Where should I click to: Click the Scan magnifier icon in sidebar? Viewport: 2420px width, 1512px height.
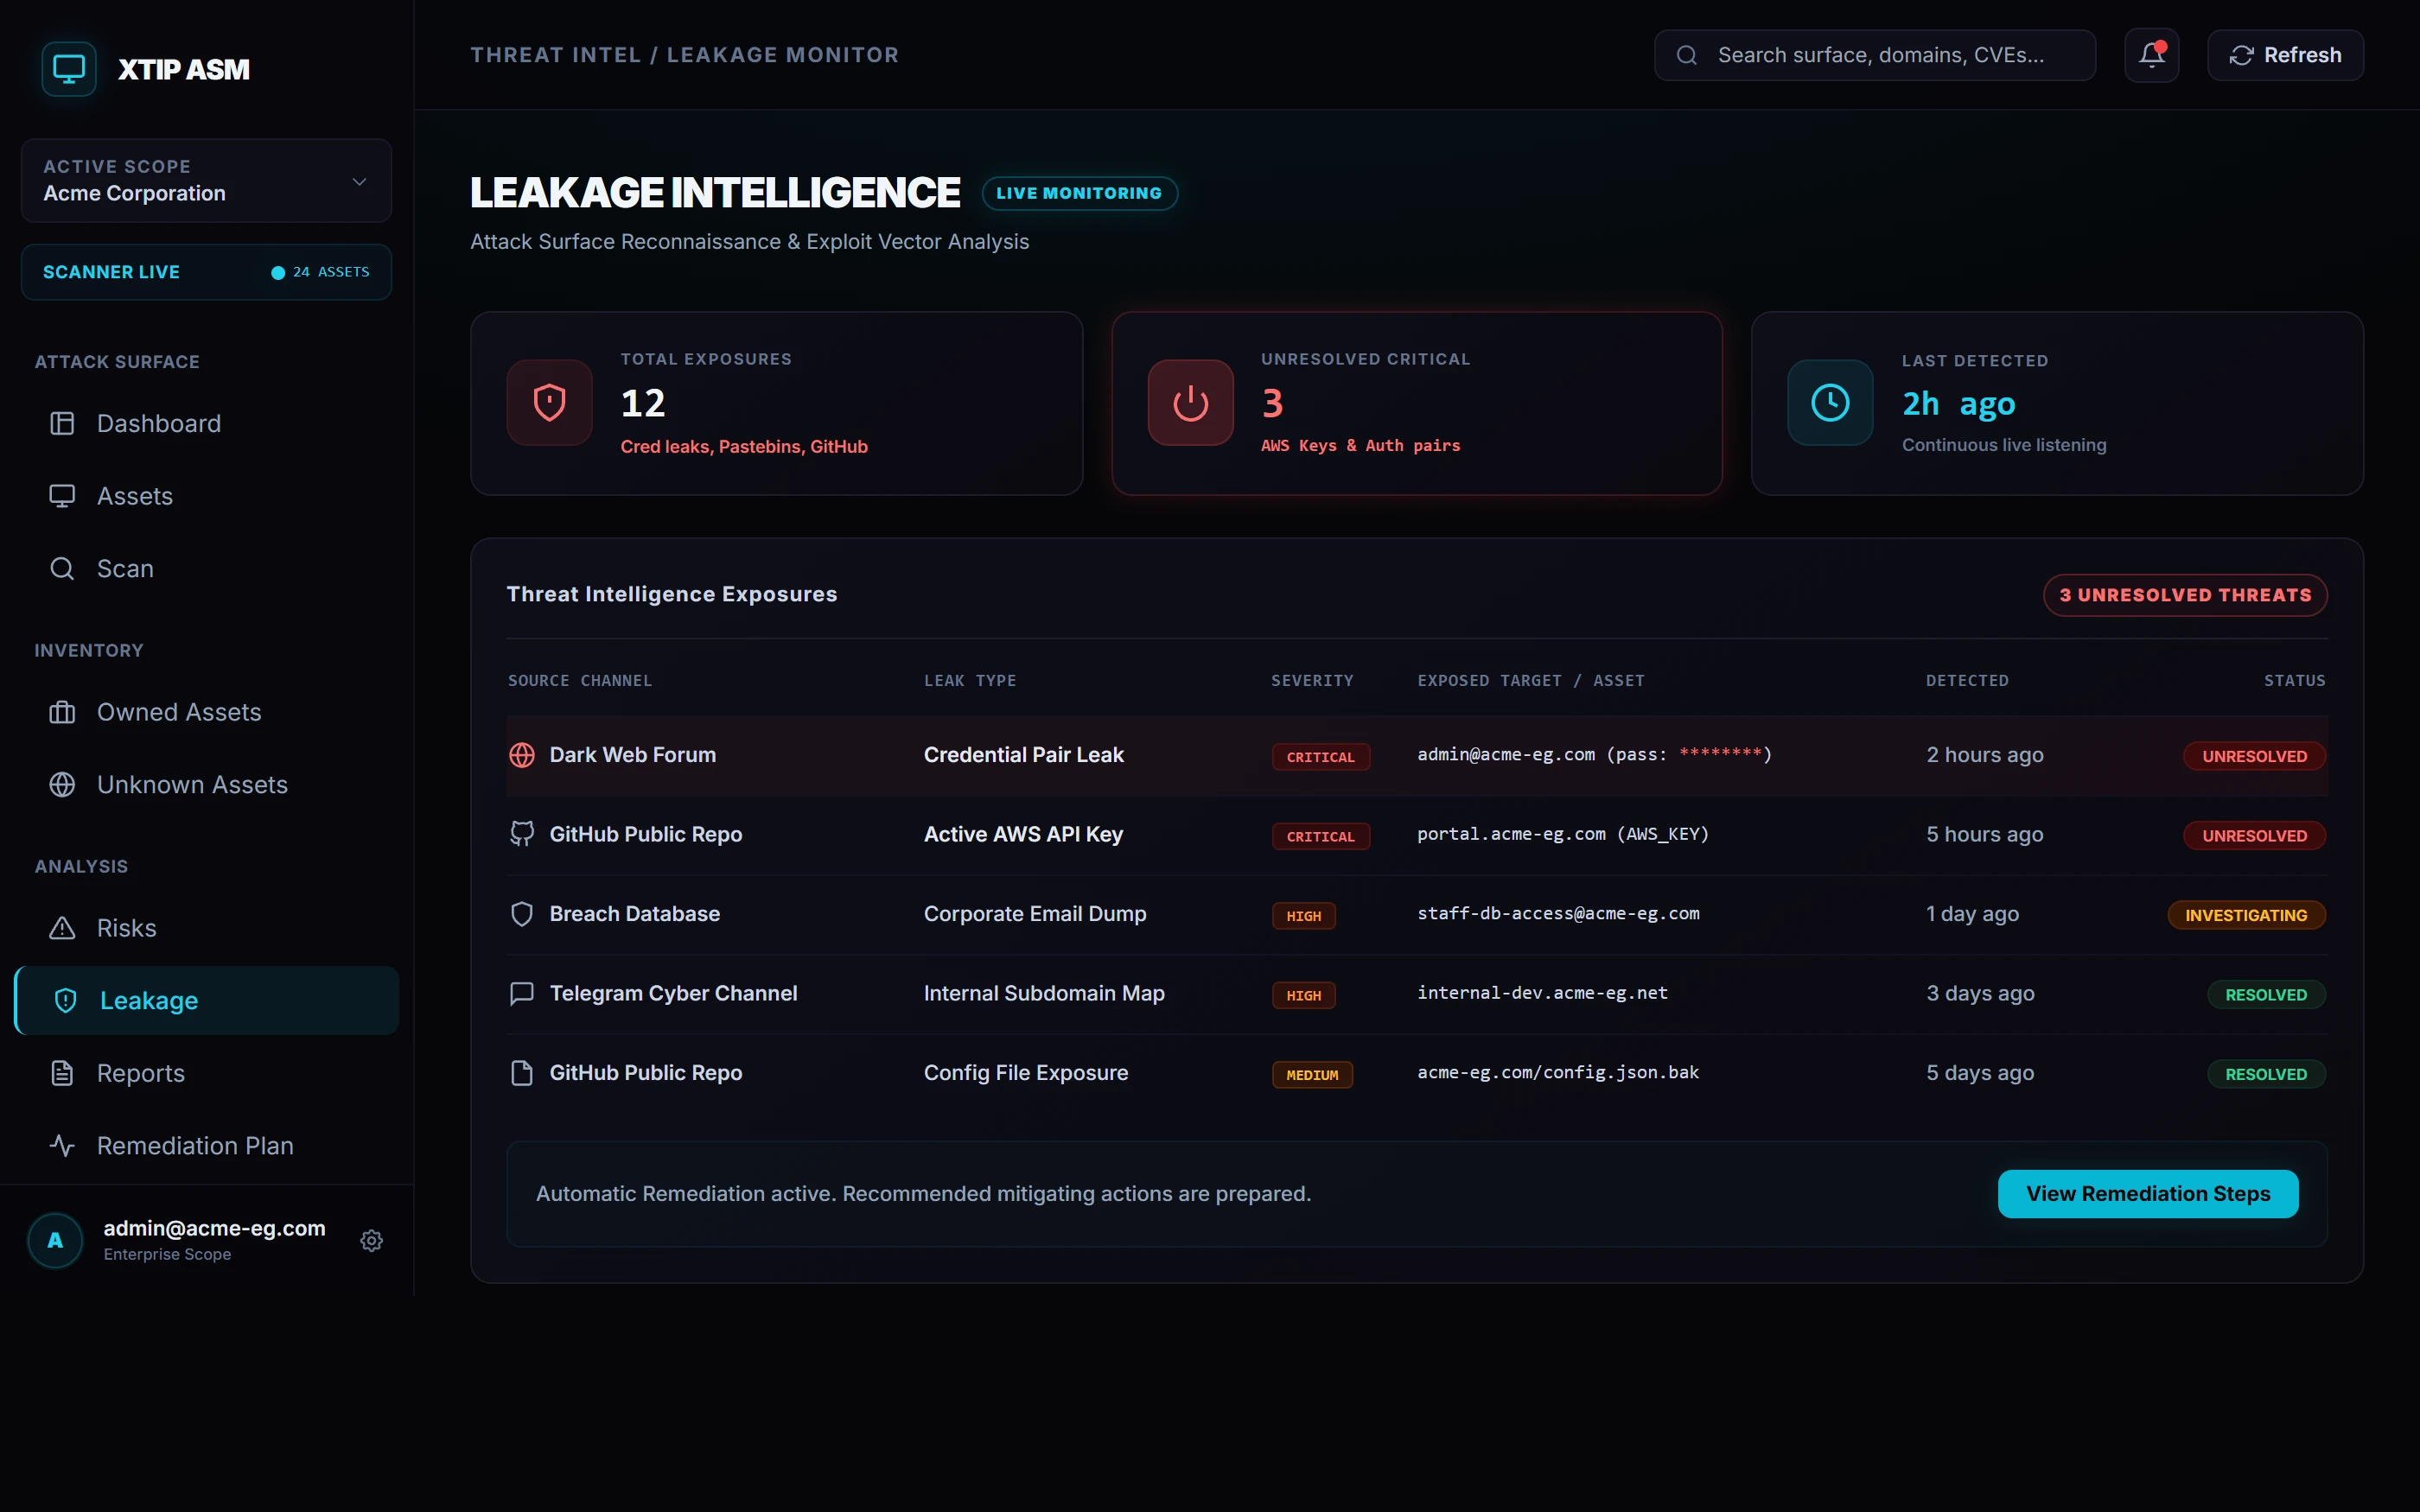point(62,568)
